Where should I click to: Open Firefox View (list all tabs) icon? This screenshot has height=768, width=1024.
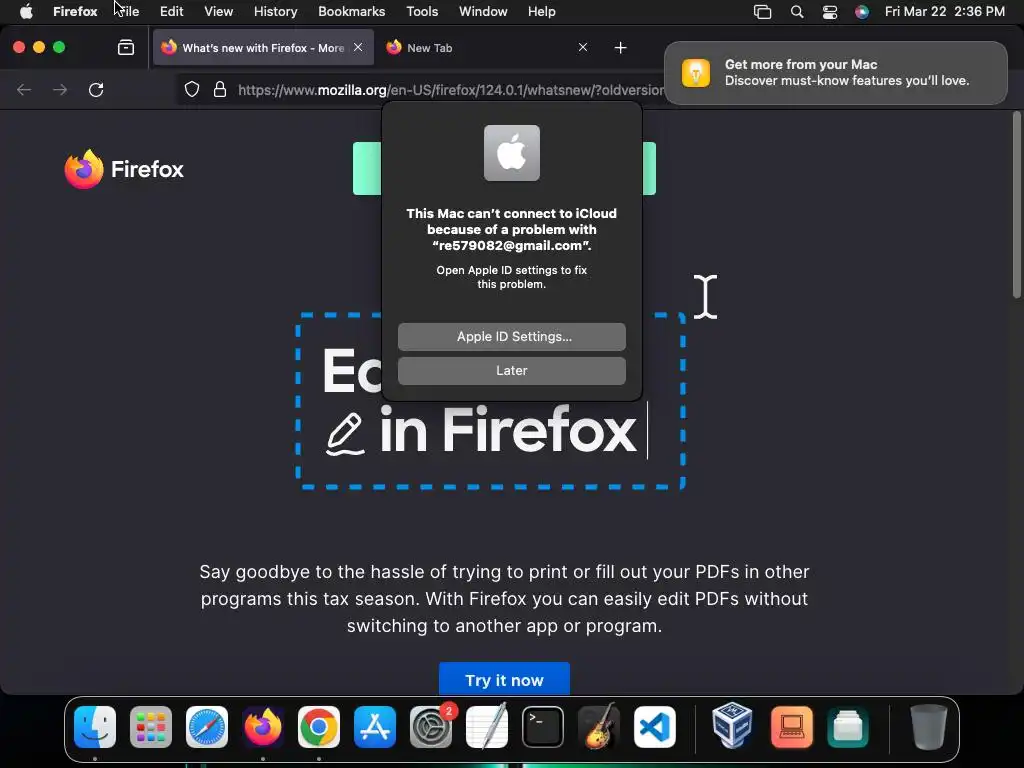pyautogui.click(x=126, y=47)
